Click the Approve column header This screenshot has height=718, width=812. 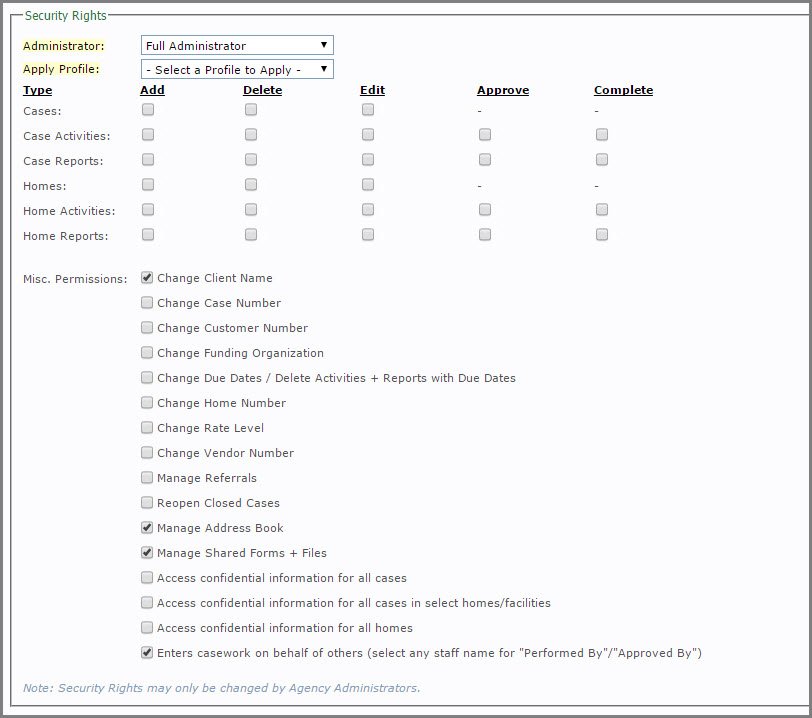click(503, 90)
